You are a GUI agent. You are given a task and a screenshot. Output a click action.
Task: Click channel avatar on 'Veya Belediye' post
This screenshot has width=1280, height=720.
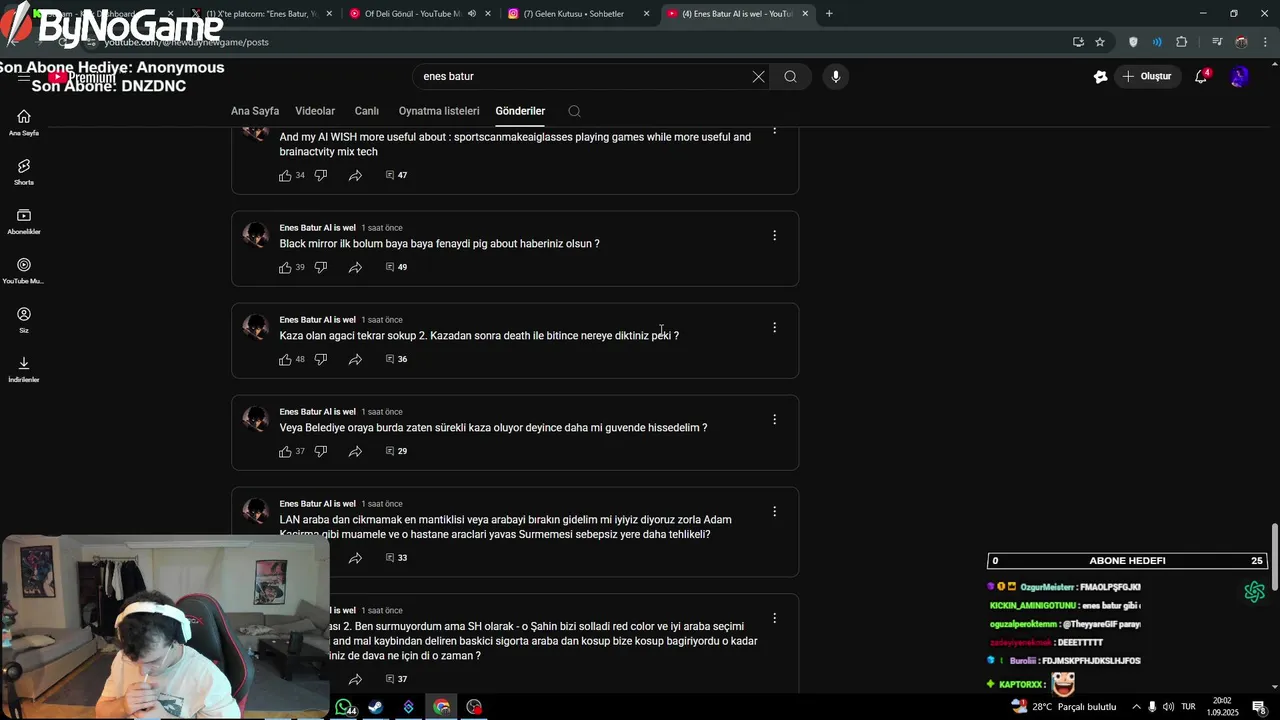click(x=256, y=419)
